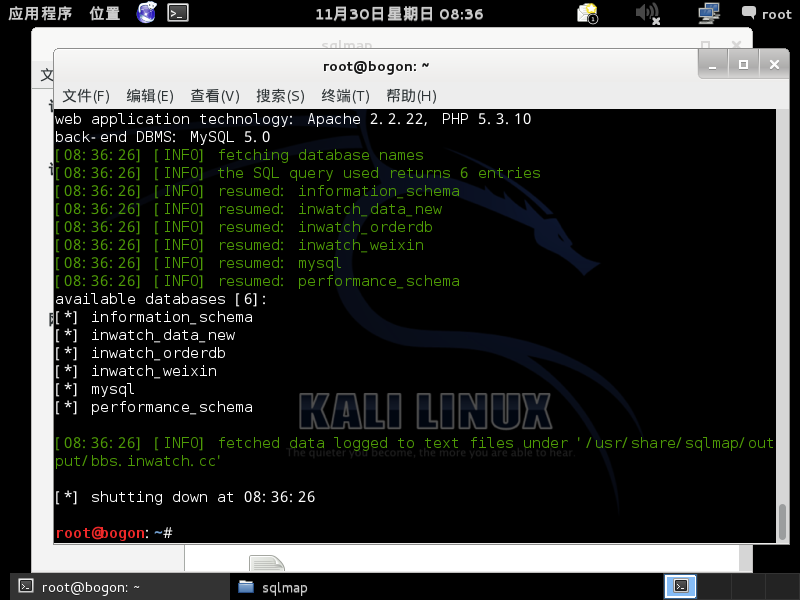Click 'resumed: performance_schema' log line
Screen dimensions: 800x600
[258, 281]
